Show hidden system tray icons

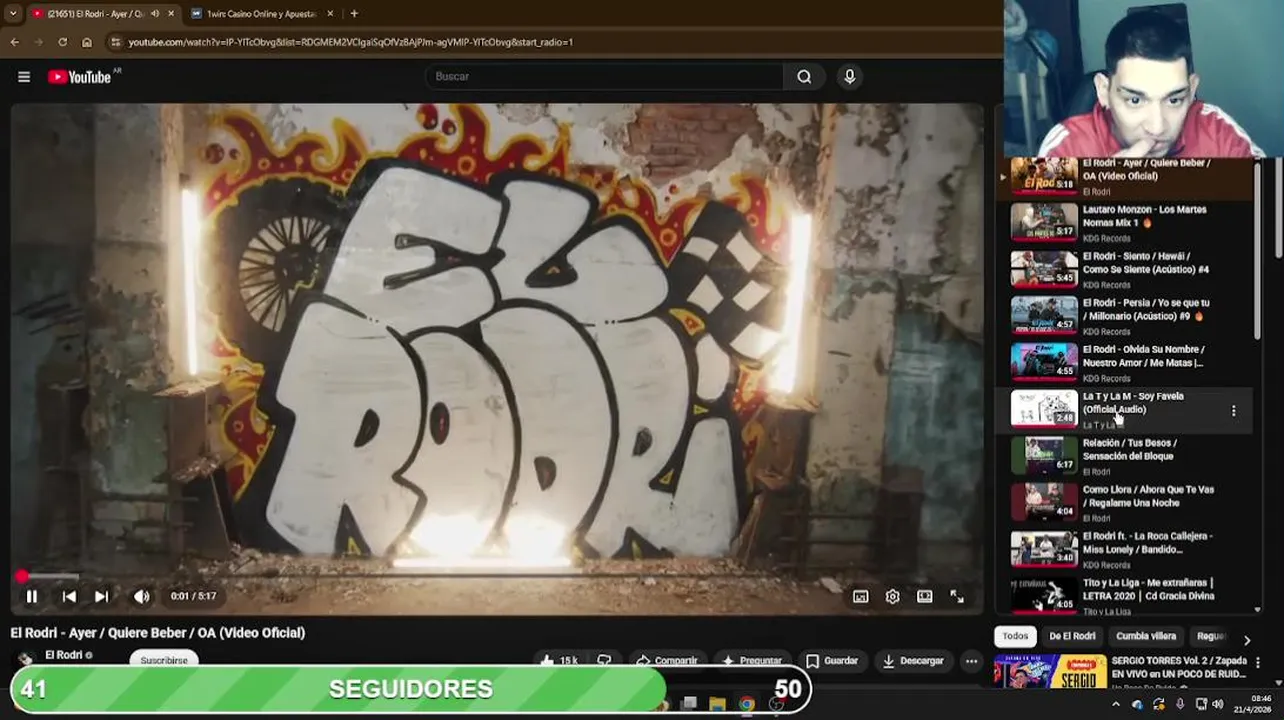[1116, 704]
